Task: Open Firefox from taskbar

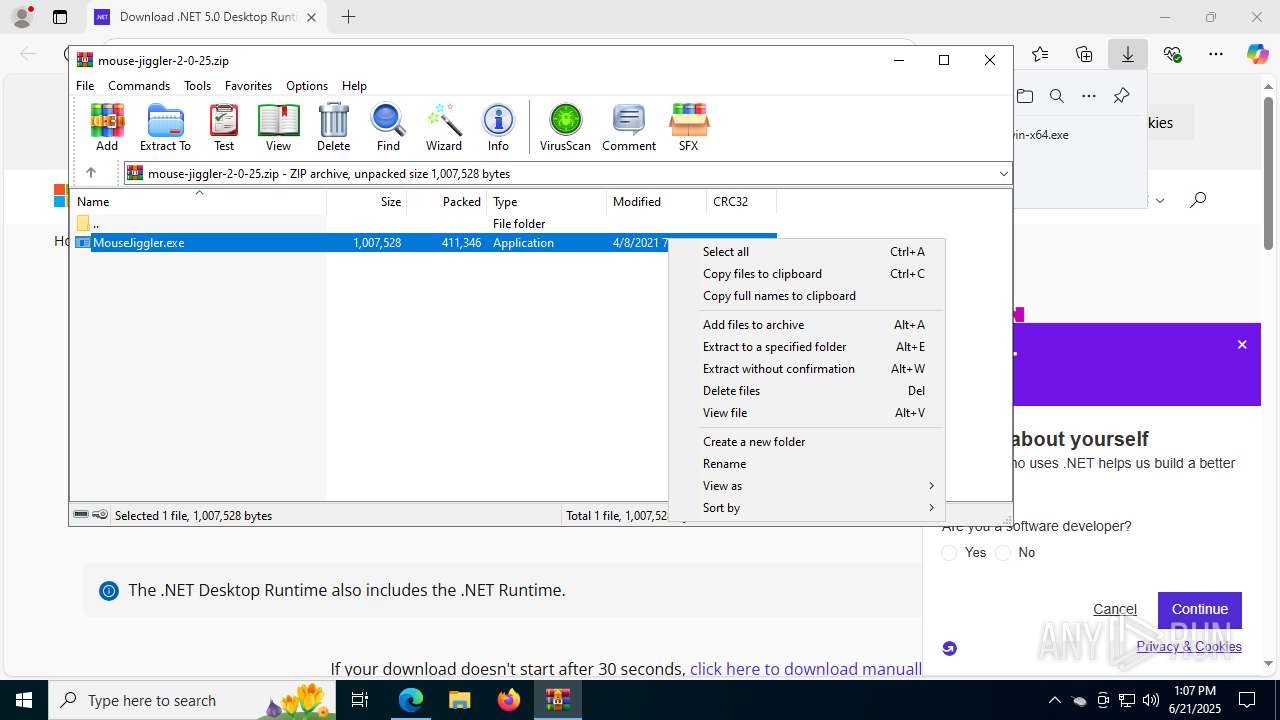Action: click(509, 700)
